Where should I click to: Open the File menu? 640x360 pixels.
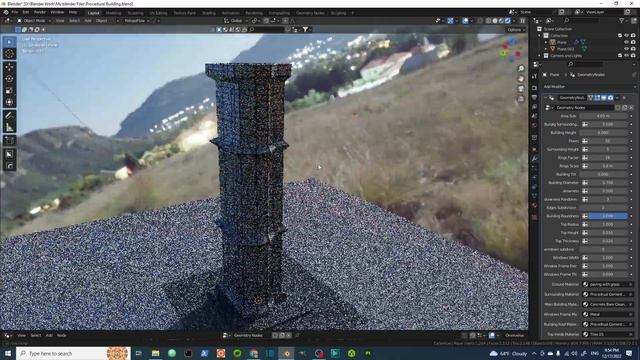pos(15,12)
